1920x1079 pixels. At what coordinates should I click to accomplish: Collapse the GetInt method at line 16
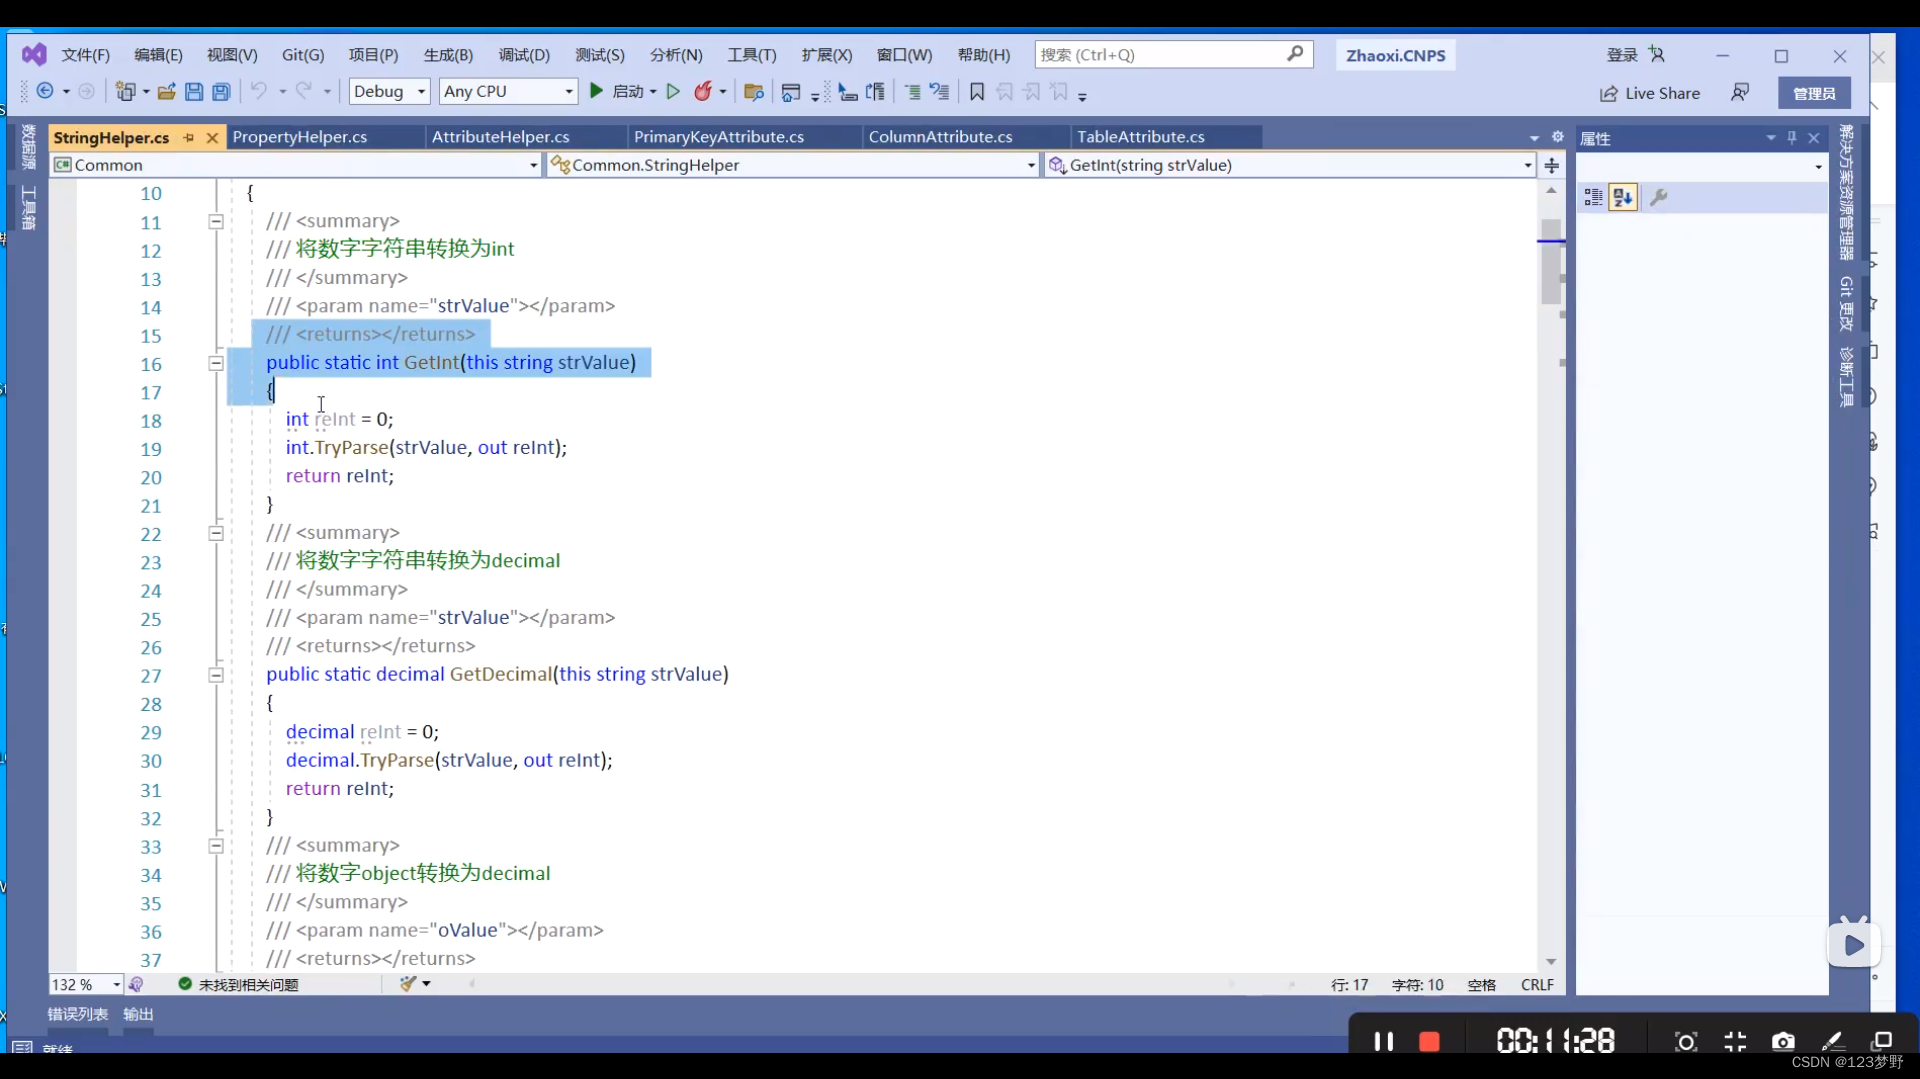pyautogui.click(x=215, y=364)
